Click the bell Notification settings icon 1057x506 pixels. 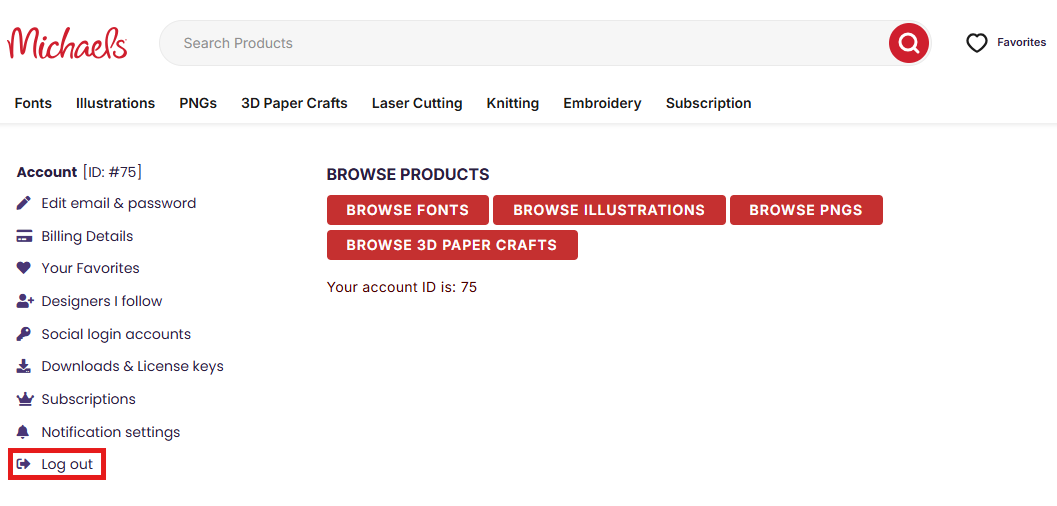click(x=25, y=432)
